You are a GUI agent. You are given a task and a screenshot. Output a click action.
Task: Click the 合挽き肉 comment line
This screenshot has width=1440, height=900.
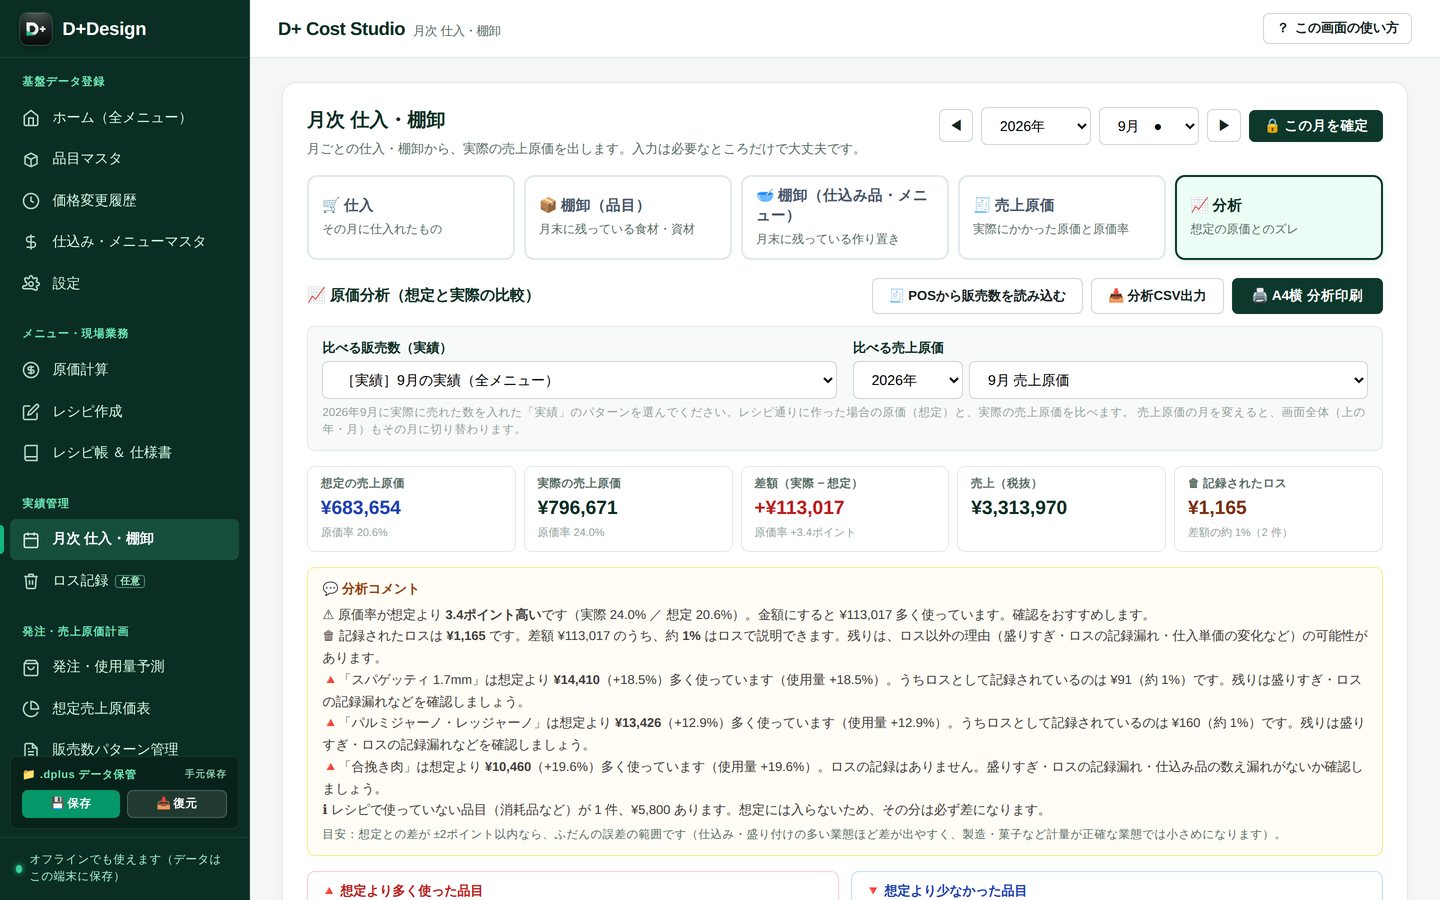[x=842, y=777]
